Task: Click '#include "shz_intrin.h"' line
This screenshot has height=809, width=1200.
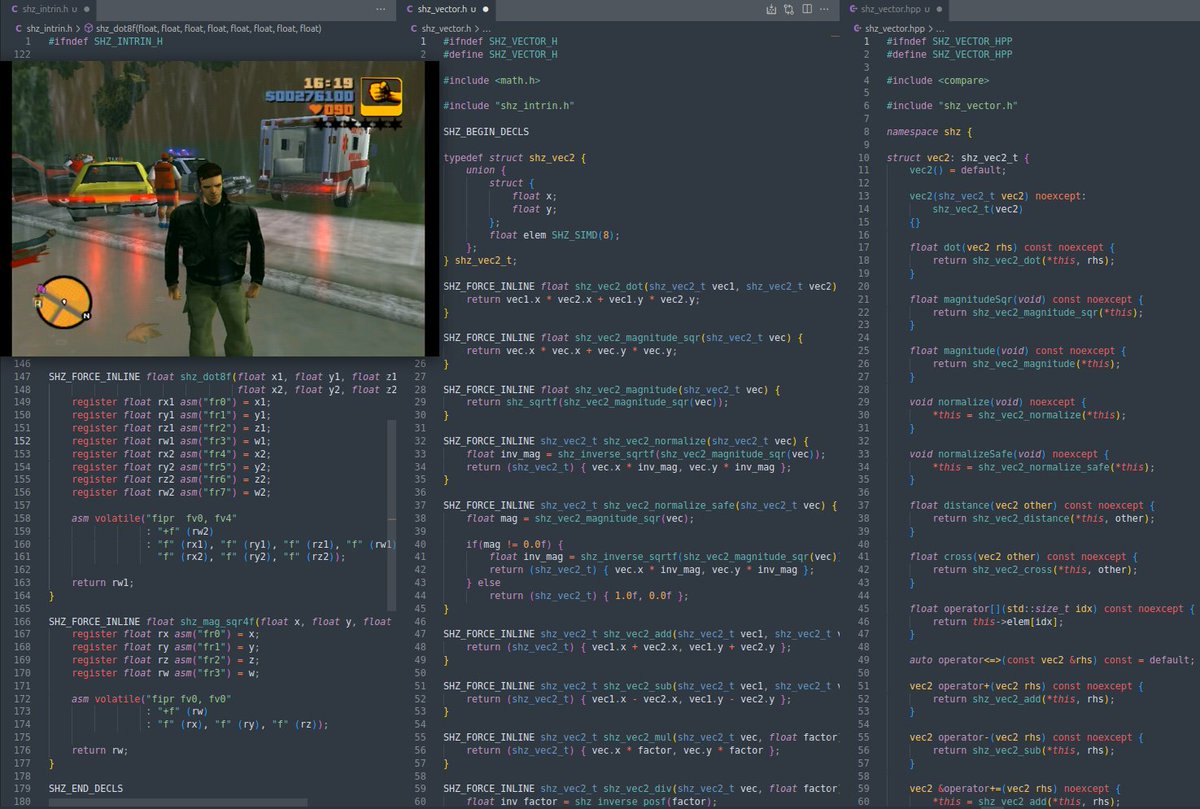Action: [x=509, y=106]
